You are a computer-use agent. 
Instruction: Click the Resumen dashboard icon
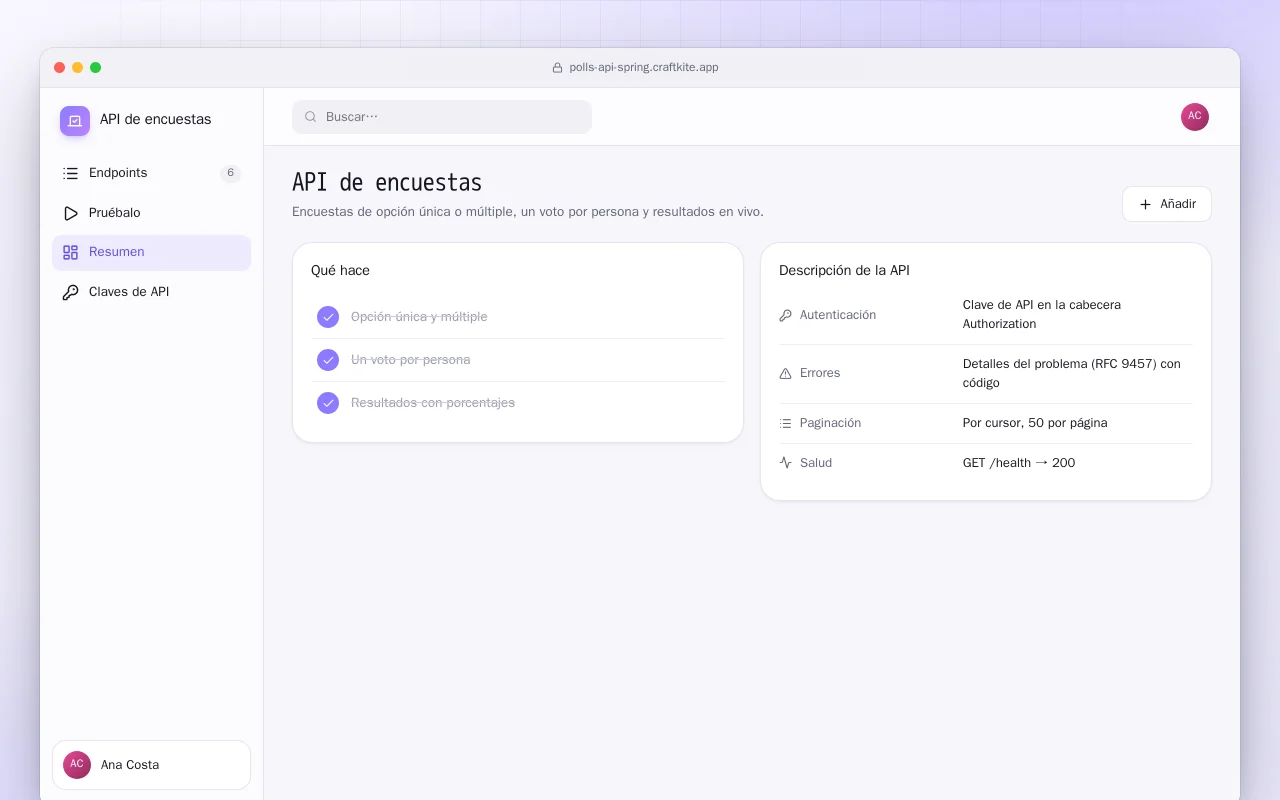pyautogui.click(x=70, y=252)
